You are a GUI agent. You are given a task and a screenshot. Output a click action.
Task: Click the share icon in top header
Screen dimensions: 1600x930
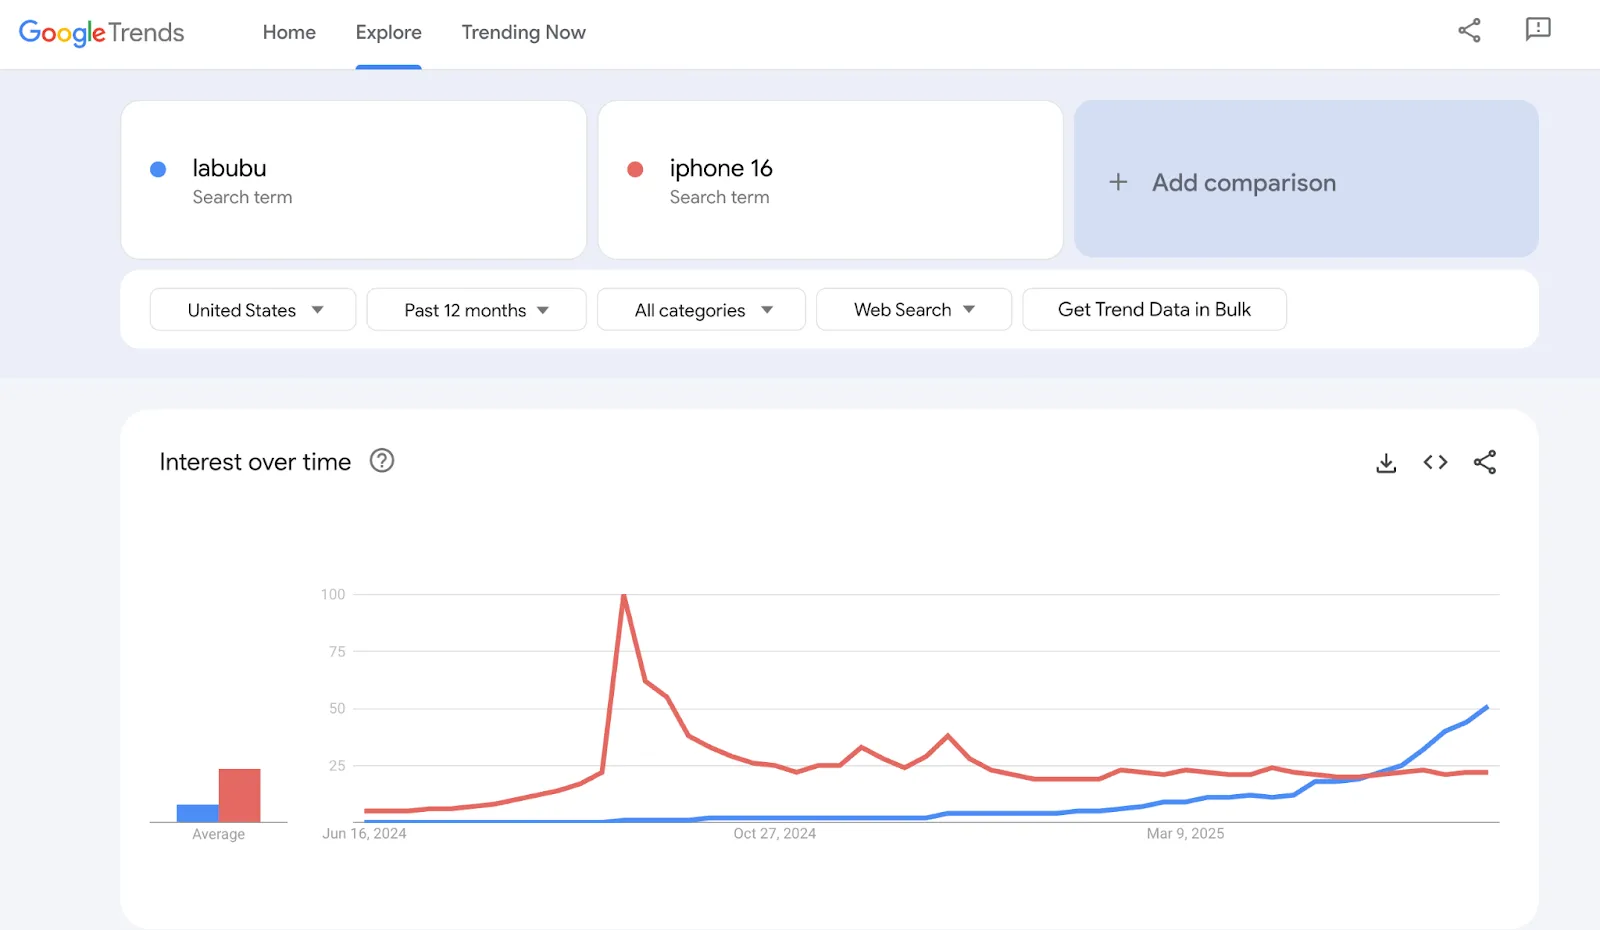point(1469,30)
